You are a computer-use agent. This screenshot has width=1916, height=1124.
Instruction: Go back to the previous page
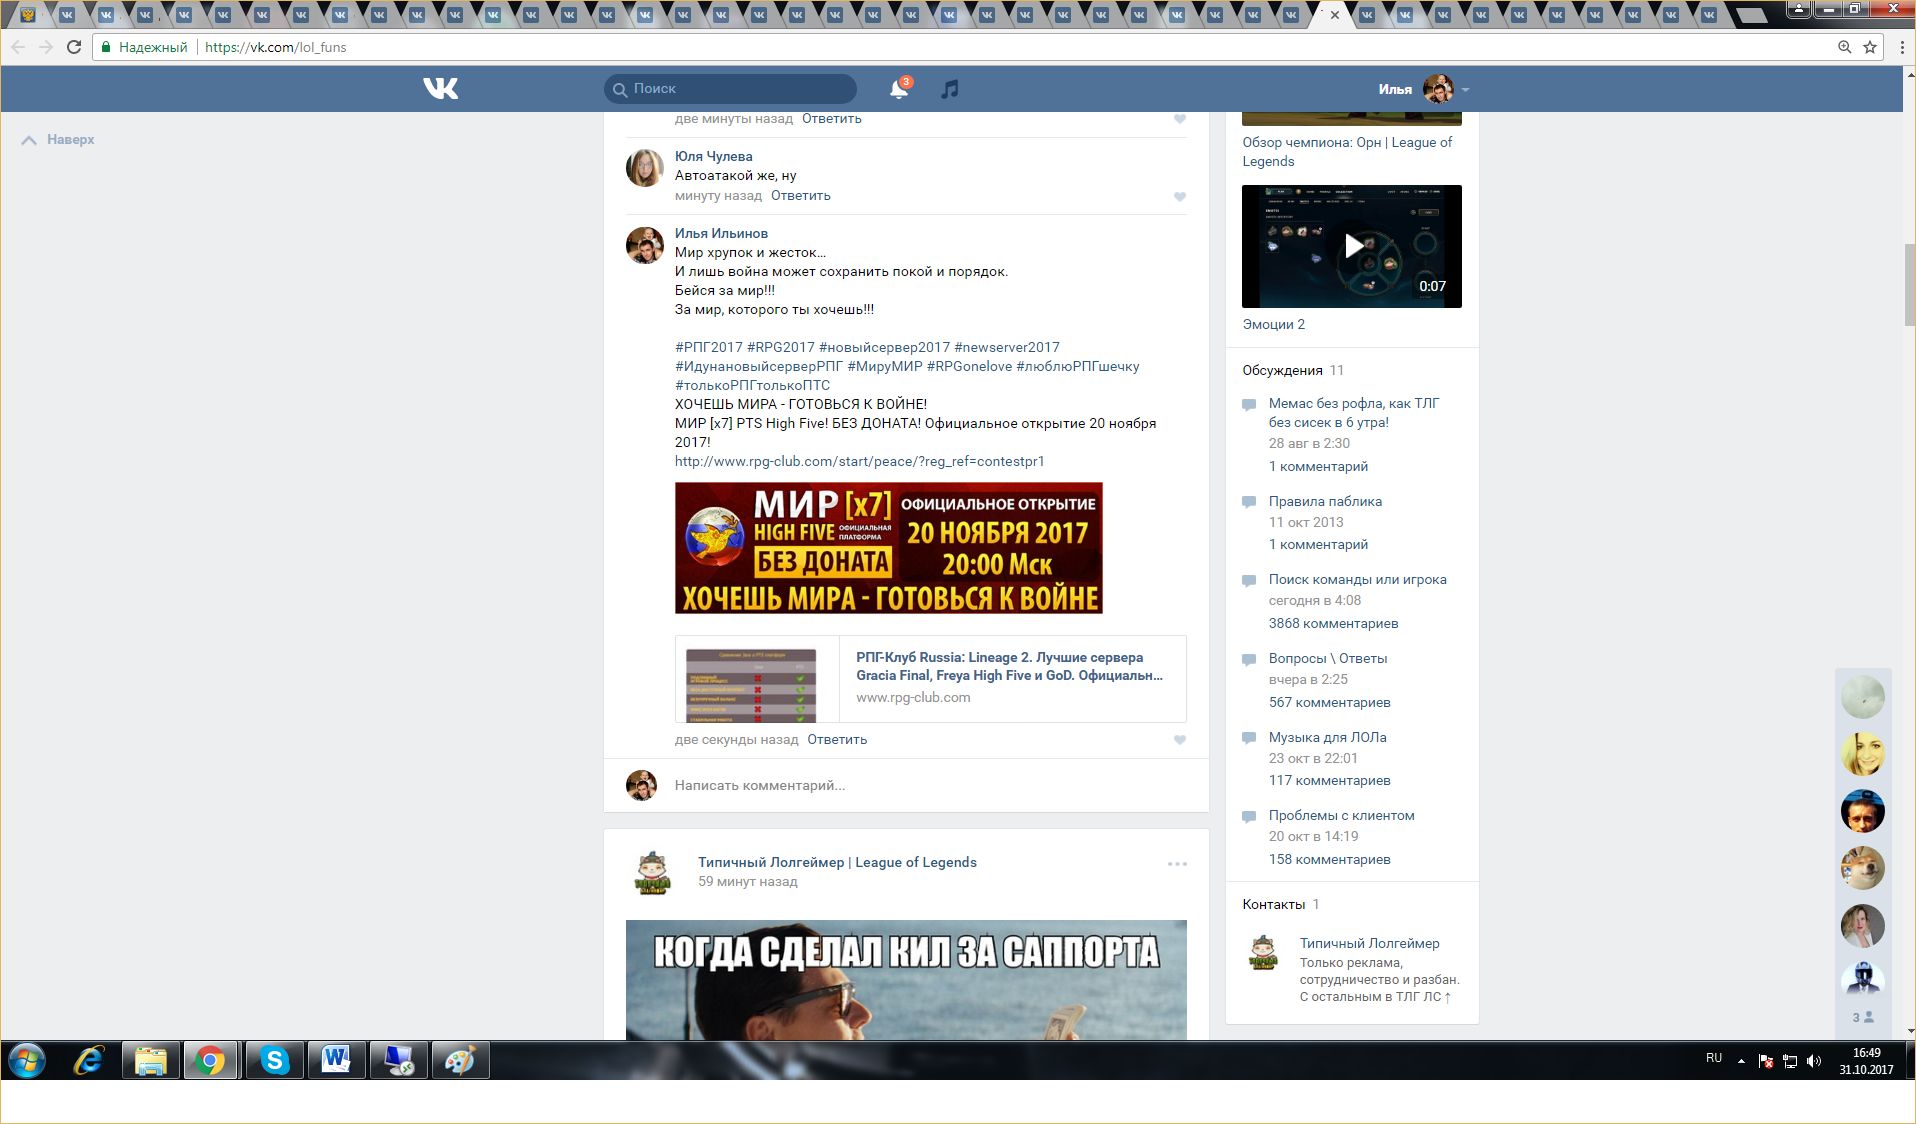18,47
